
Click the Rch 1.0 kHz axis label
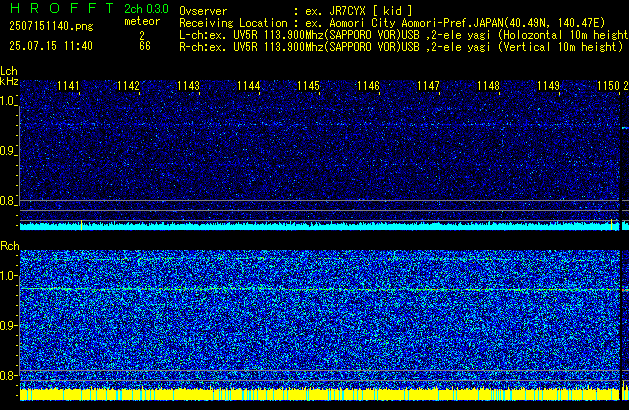[8, 276]
